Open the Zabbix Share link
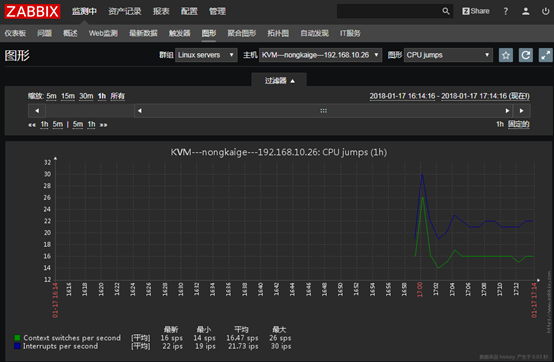 [x=476, y=11]
